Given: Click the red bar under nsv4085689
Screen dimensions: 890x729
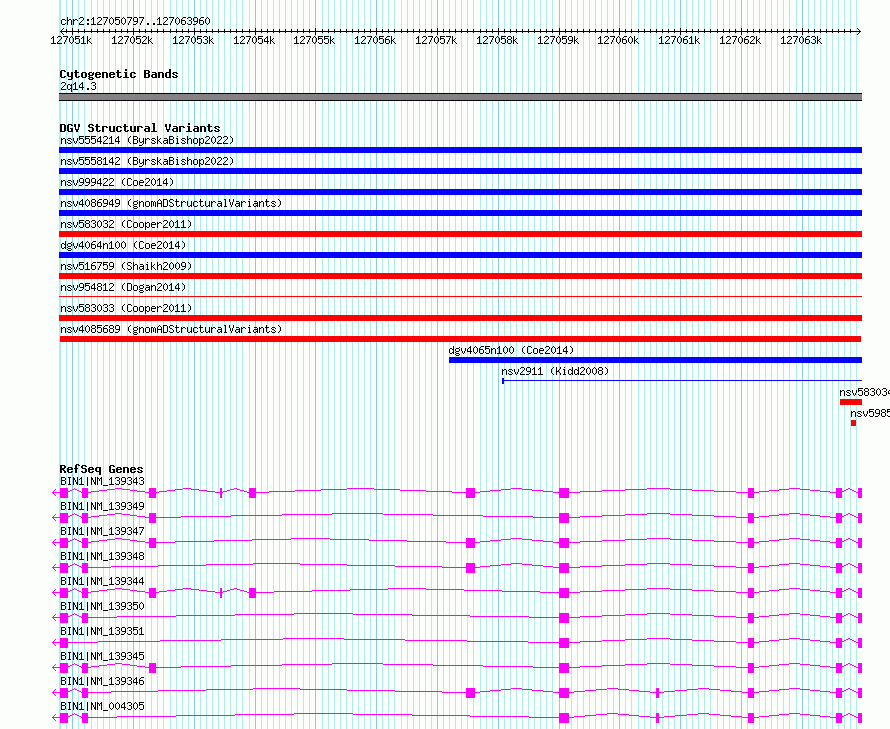Looking at the screenshot, I should click(460, 339).
